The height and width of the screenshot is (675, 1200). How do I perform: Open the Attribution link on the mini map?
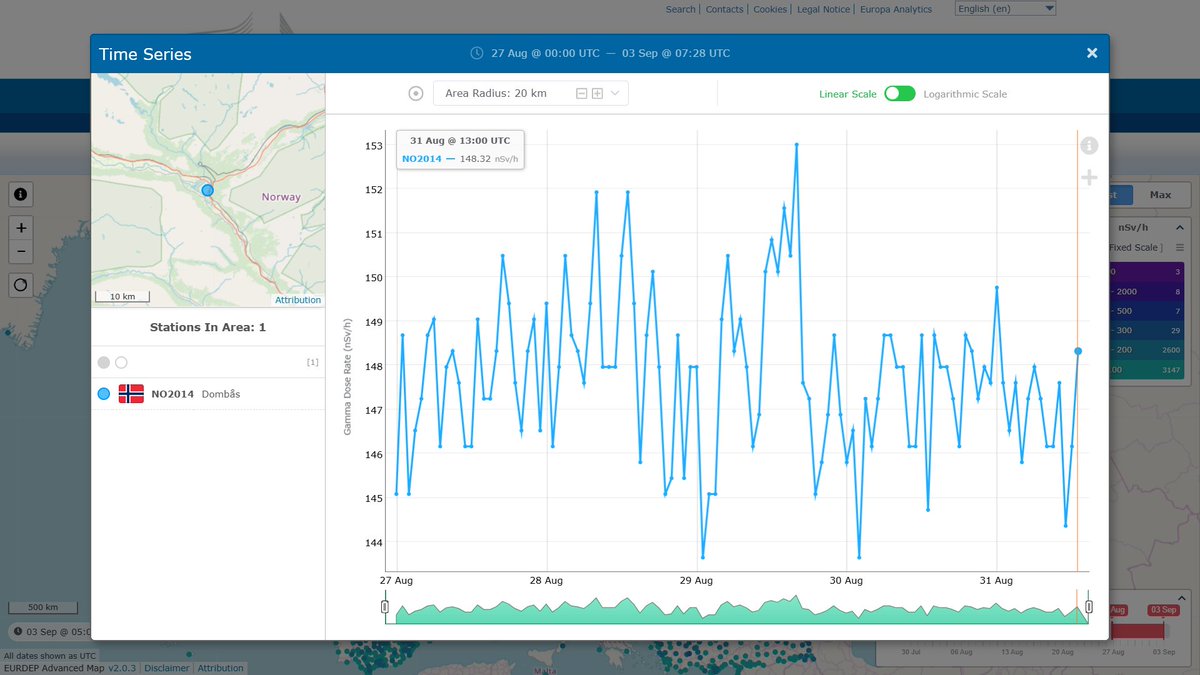(x=297, y=299)
